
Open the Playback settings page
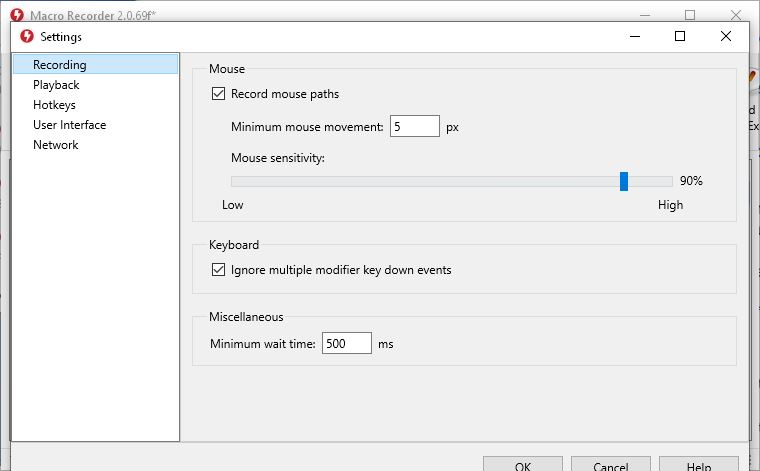(56, 85)
